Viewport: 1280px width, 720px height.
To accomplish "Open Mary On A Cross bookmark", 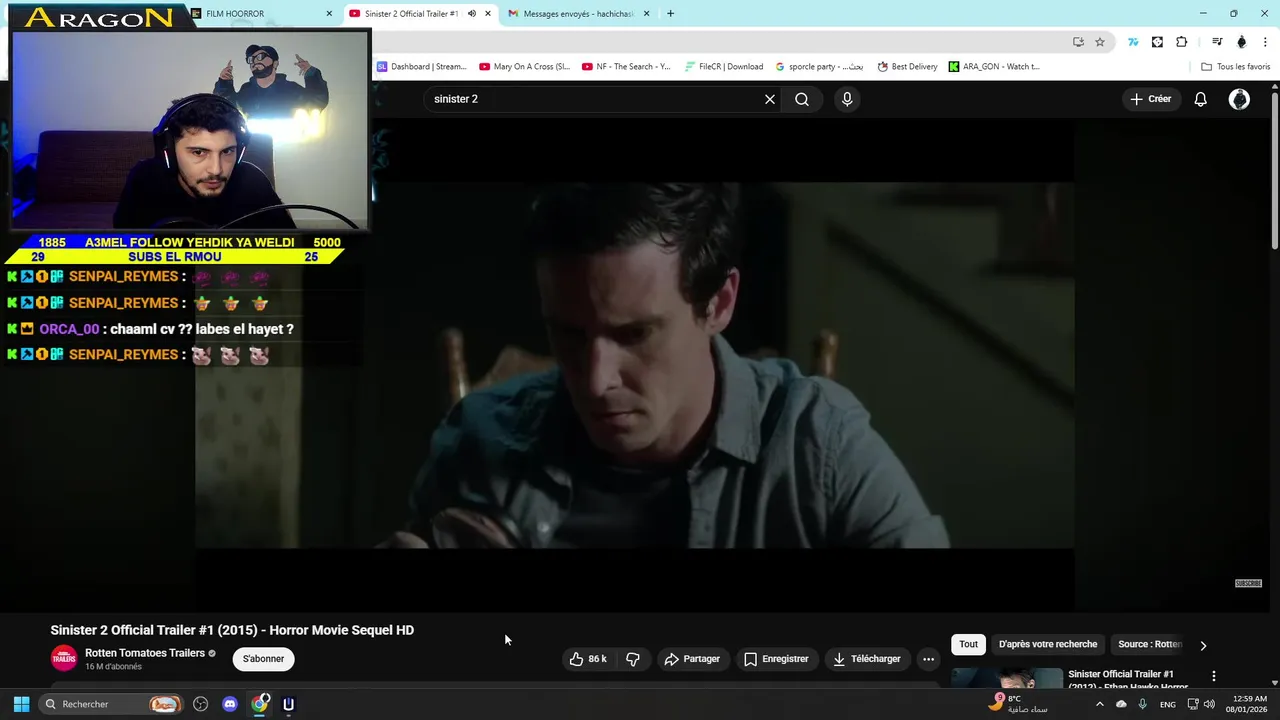I will 525,67.
